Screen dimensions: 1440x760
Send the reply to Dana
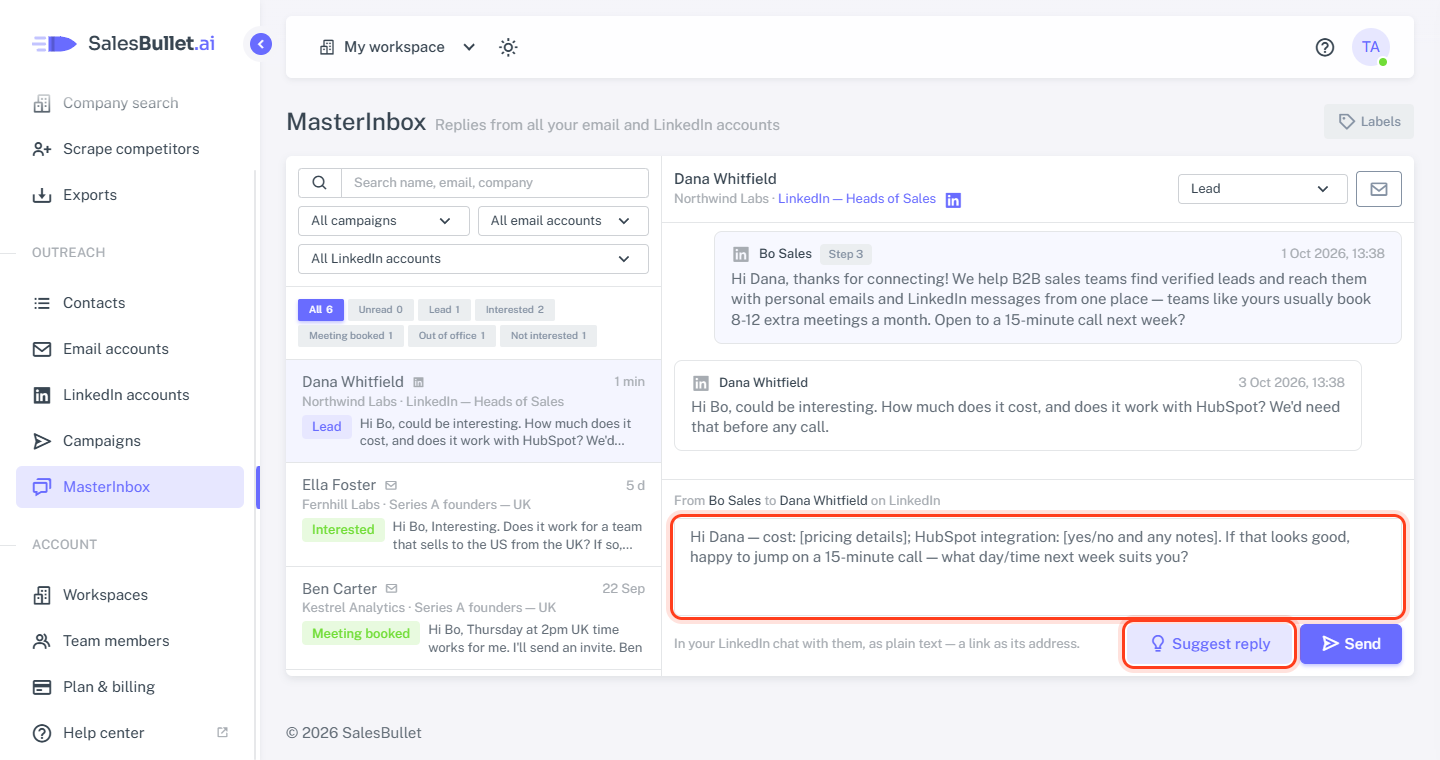pyautogui.click(x=1351, y=644)
